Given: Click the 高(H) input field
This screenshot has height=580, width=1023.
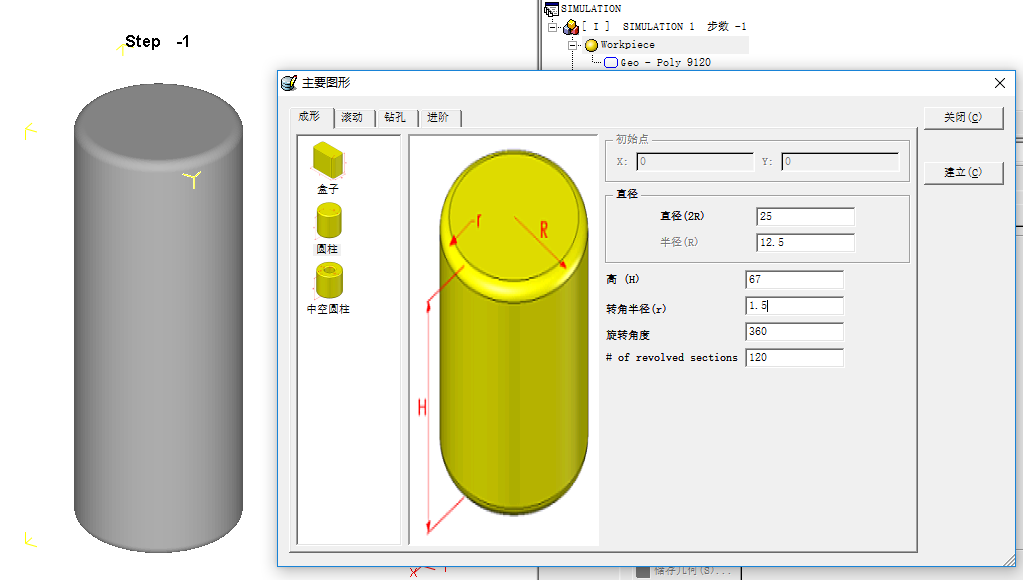Looking at the screenshot, I should (x=794, y=279).
